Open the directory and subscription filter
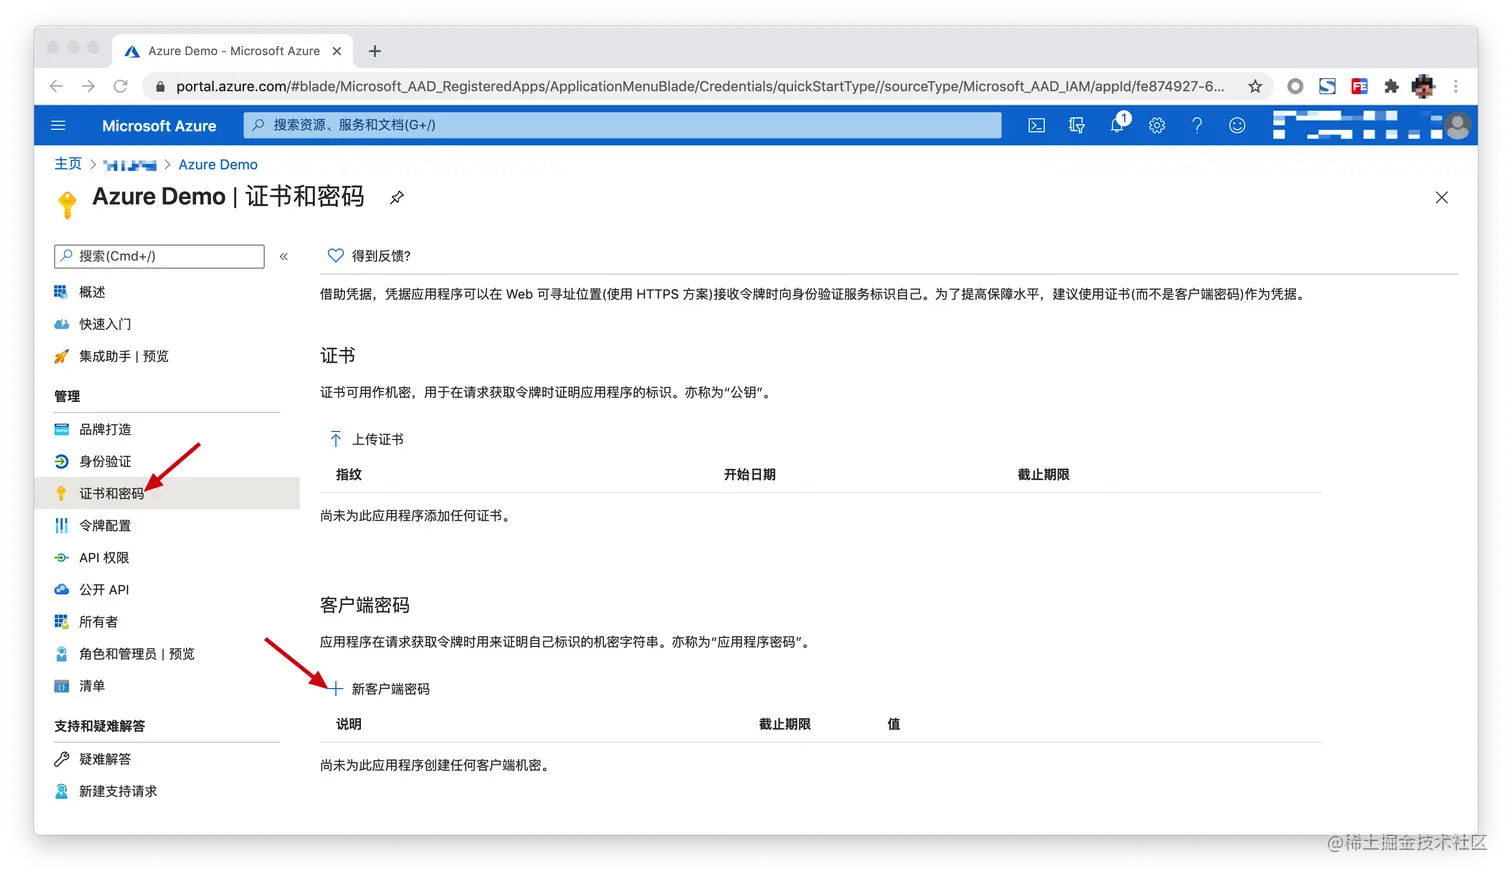 tap(1077, 125)
